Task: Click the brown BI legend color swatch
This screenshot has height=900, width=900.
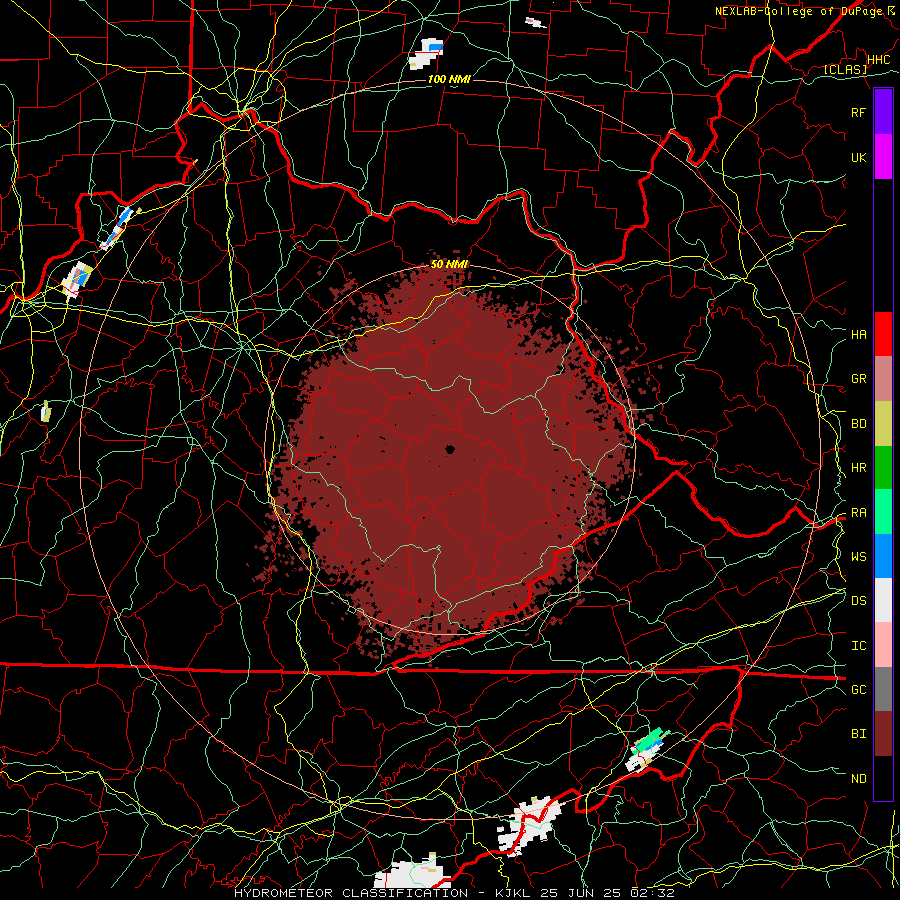Action: click(x=883, y=734)
